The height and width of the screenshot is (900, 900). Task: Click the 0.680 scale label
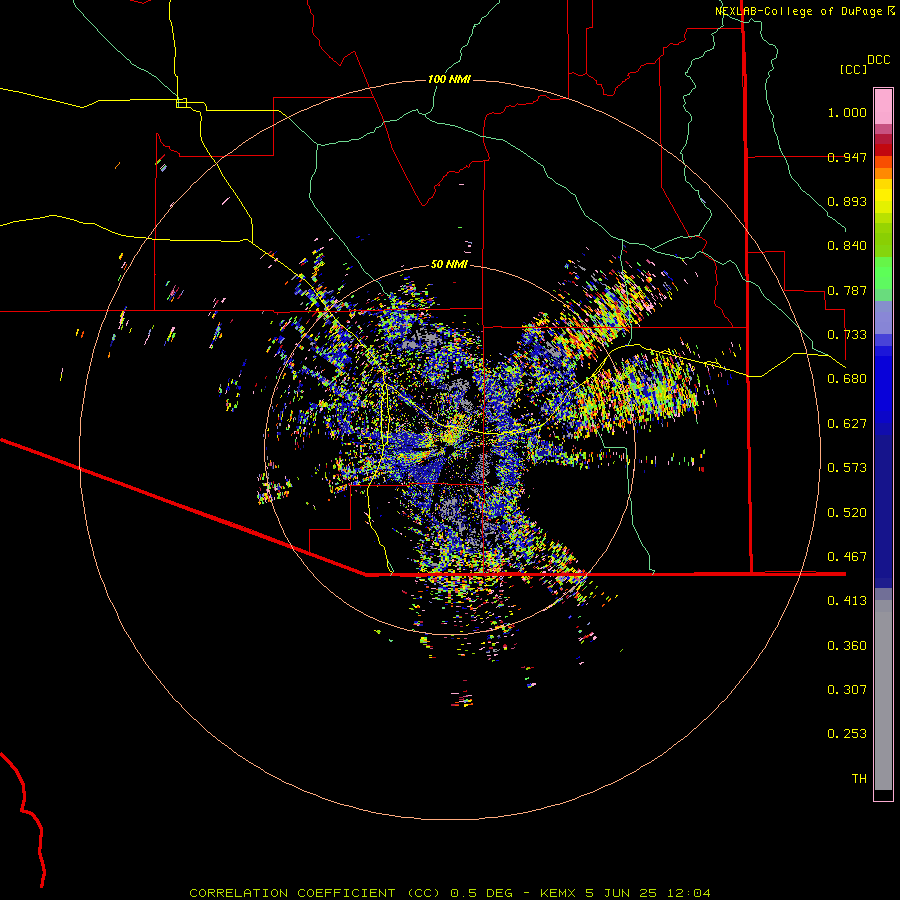tap(847, 379)
